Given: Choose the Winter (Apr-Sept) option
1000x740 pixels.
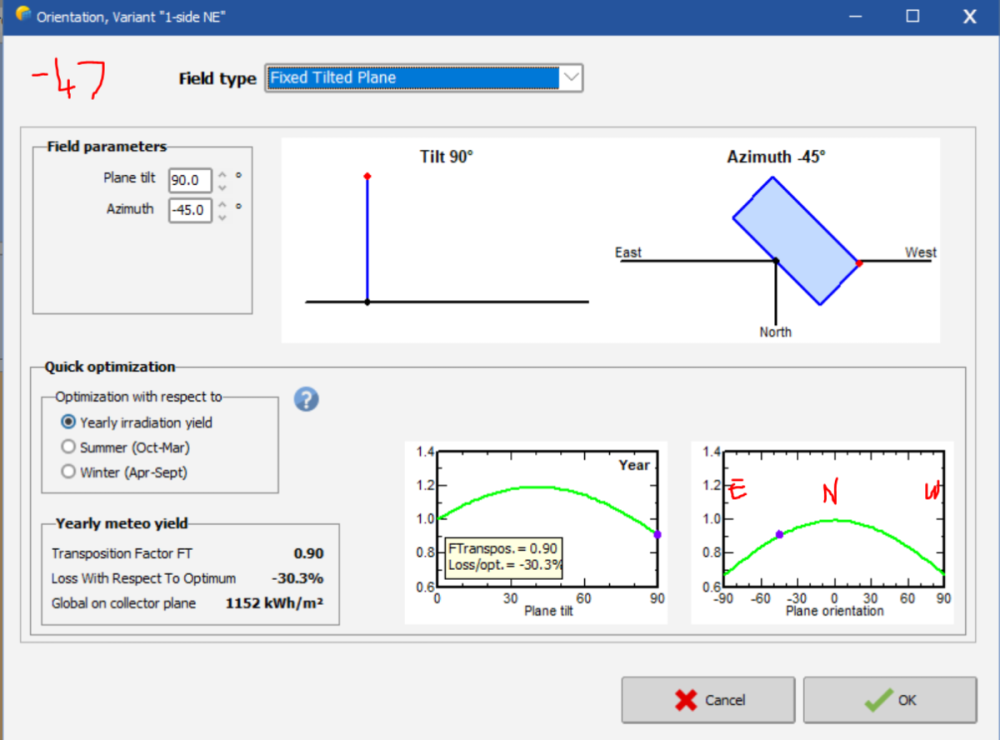Looking at the screenshot, I should (x=69, y=471).
